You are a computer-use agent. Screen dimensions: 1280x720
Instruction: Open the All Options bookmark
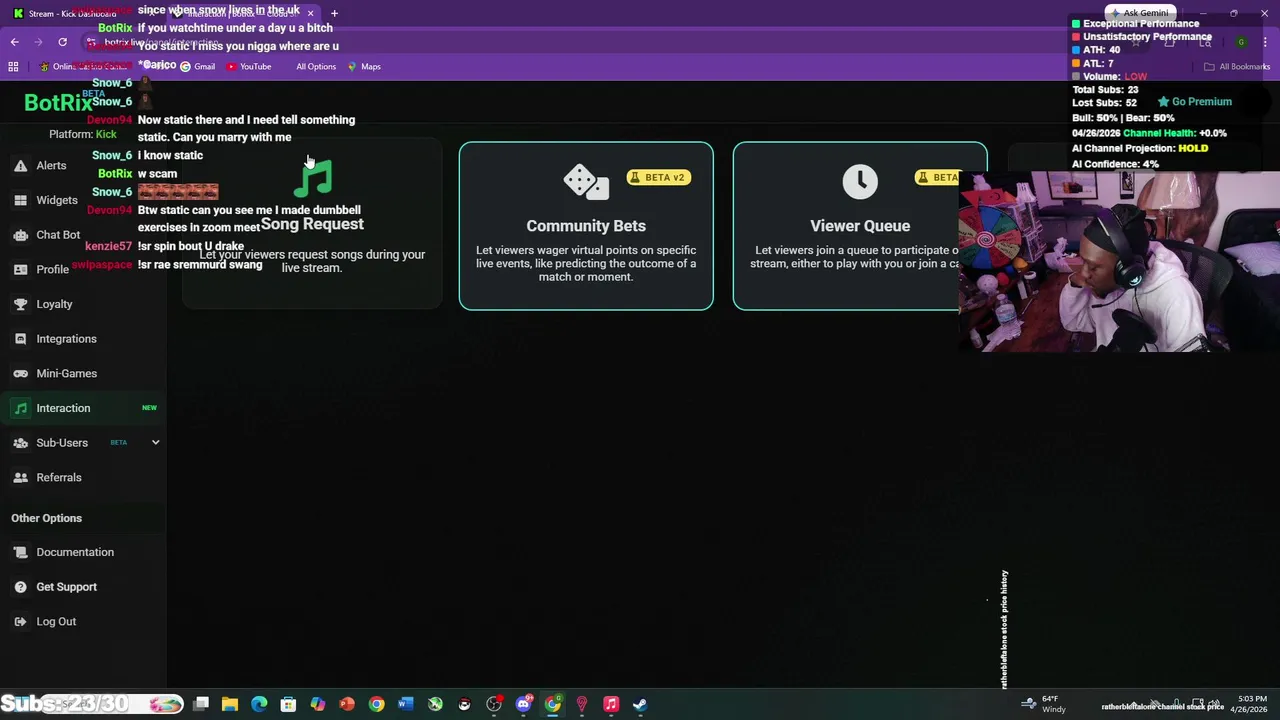point(316,67)
